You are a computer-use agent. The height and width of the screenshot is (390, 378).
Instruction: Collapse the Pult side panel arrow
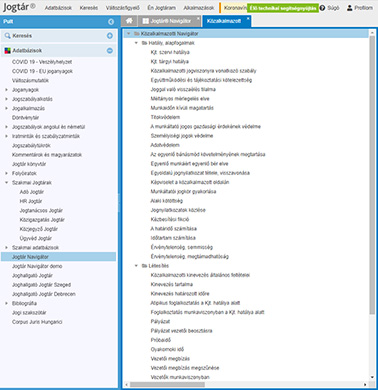(111, 22)
